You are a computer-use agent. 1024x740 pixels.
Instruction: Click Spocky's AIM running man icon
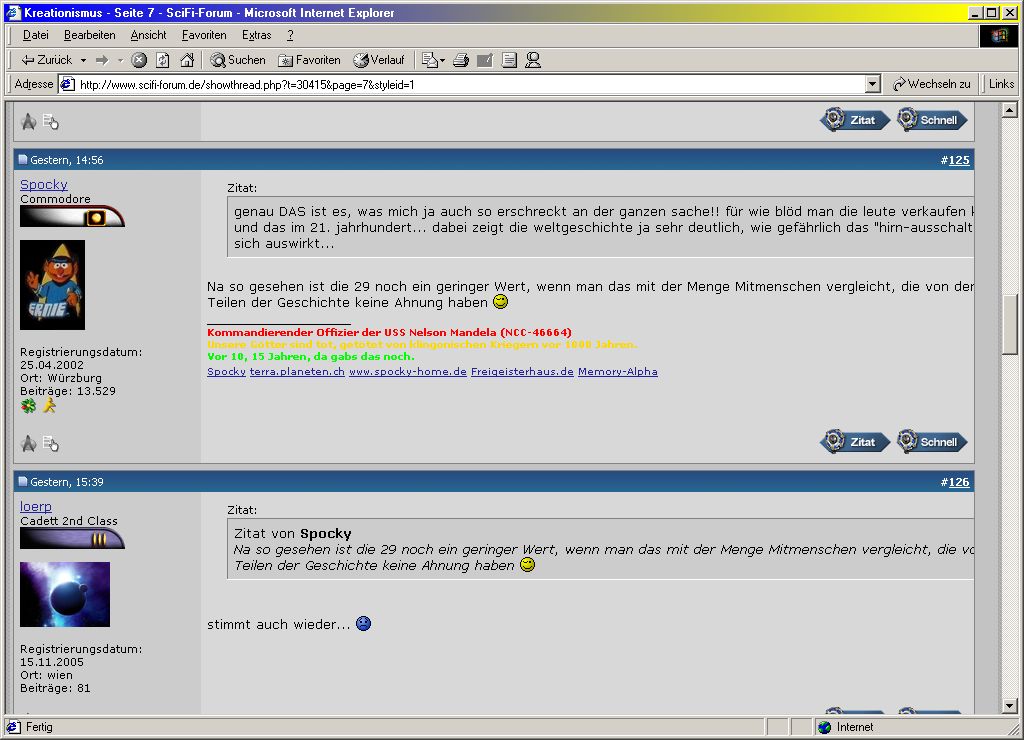pos(48,406)
